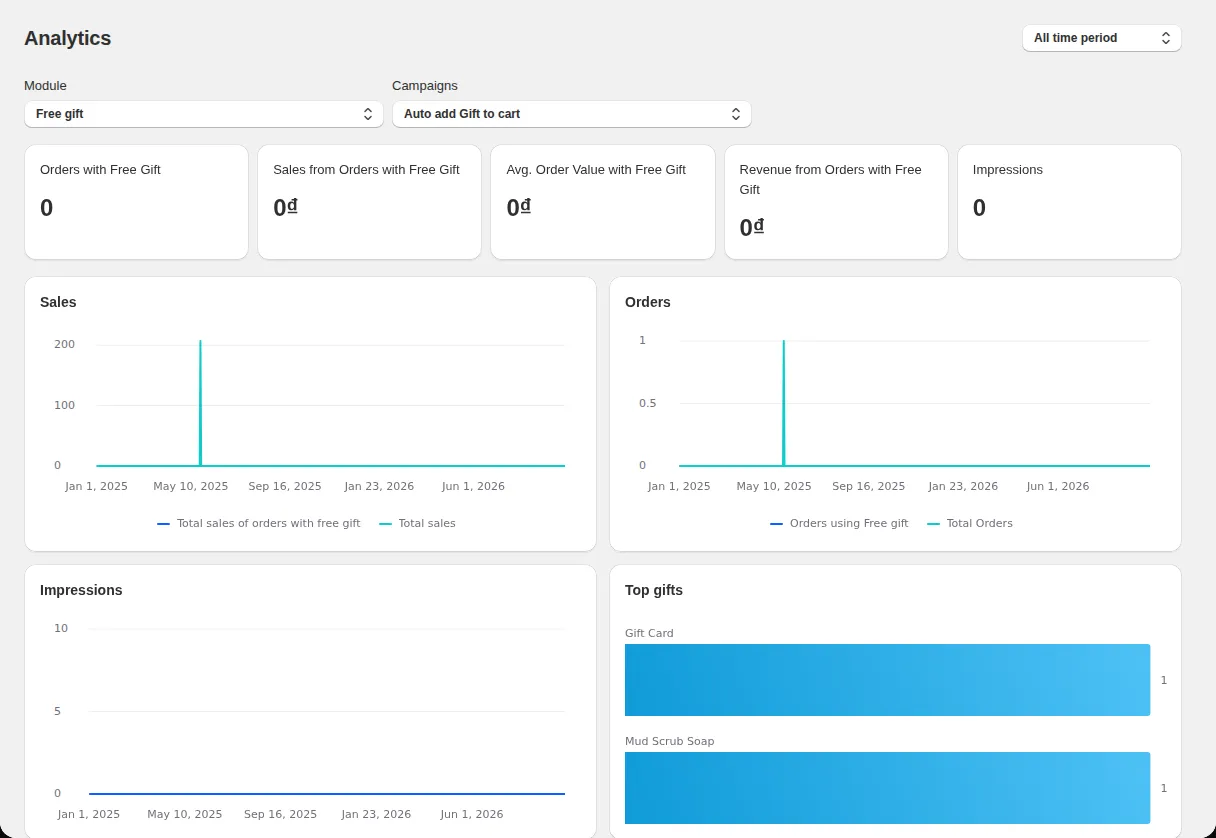Click the Orders with Free Gift card

click(136, 202)
